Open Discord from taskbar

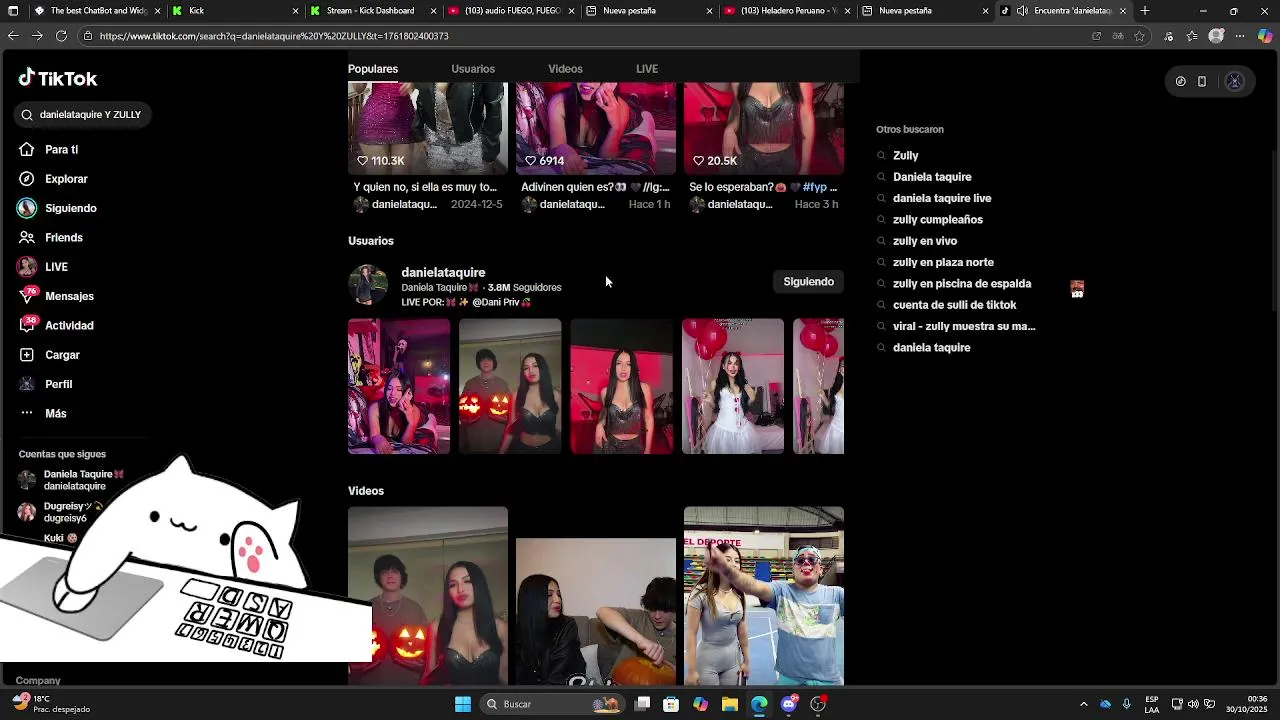click(789, 704)
